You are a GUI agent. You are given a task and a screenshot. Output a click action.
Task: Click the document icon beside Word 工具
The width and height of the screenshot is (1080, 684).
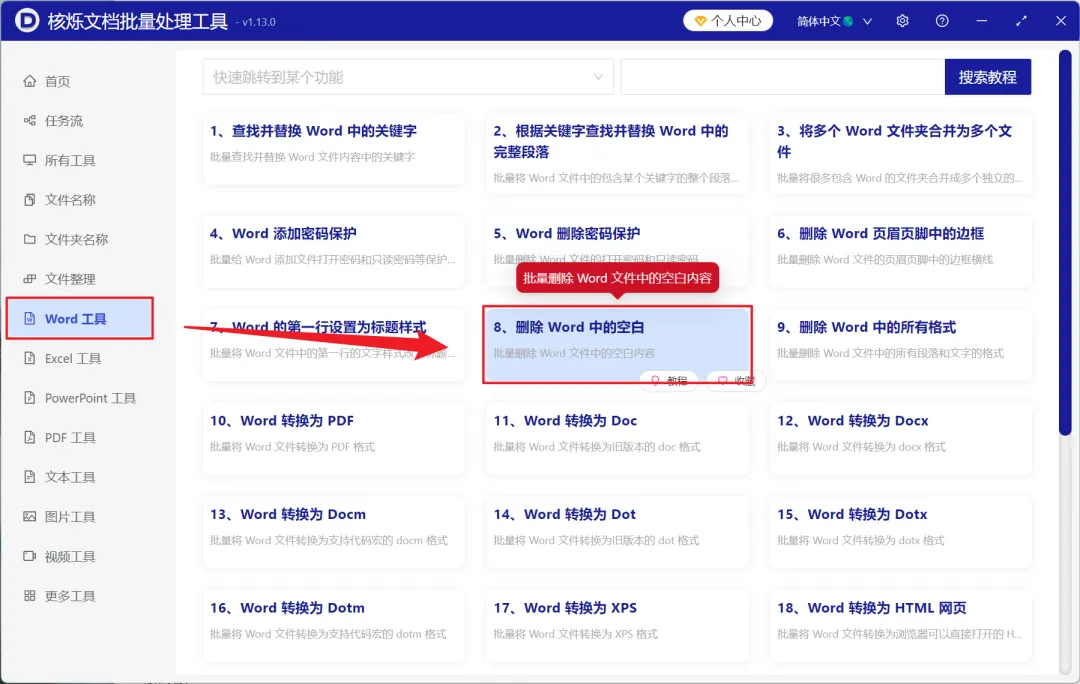[30, 319]
